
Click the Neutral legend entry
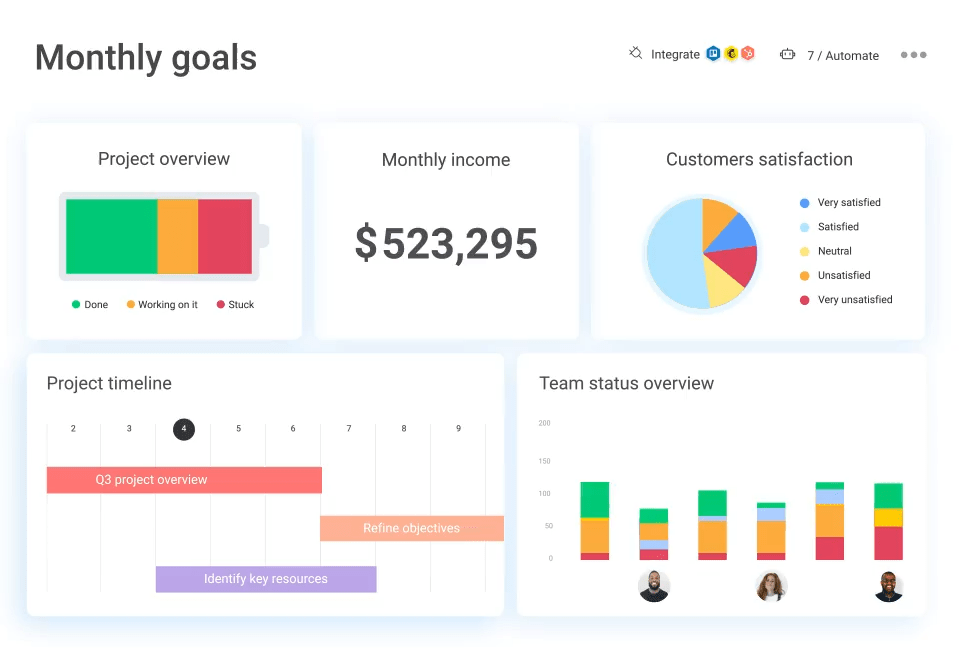click(x=826, y=251)
